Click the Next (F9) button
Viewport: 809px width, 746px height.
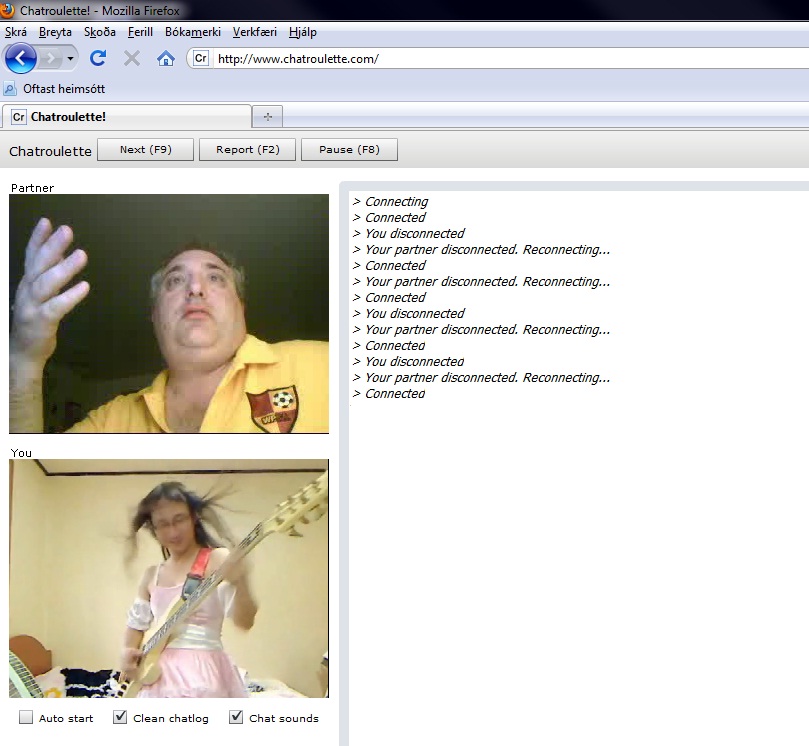[145, 150]
